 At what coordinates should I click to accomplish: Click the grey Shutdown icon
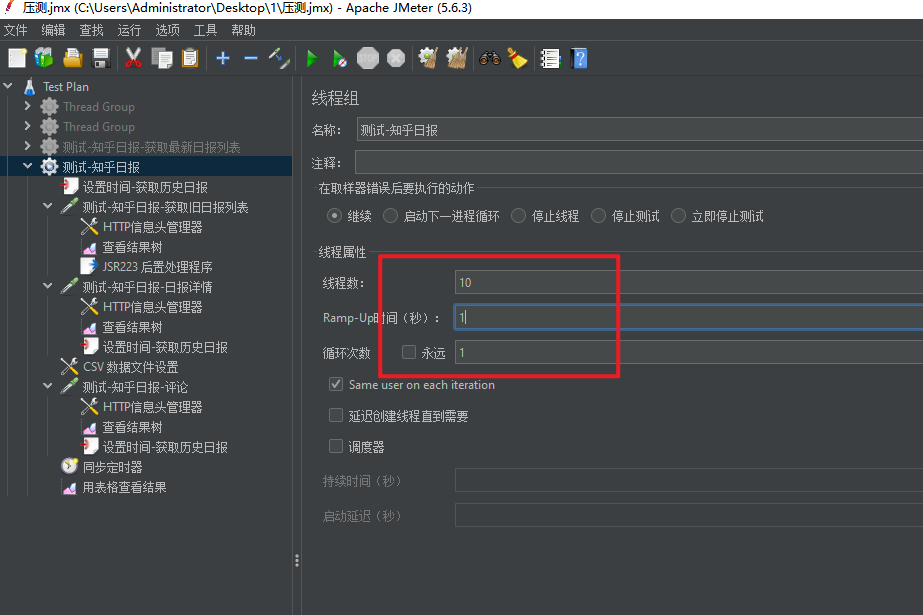tap(396, 58)
